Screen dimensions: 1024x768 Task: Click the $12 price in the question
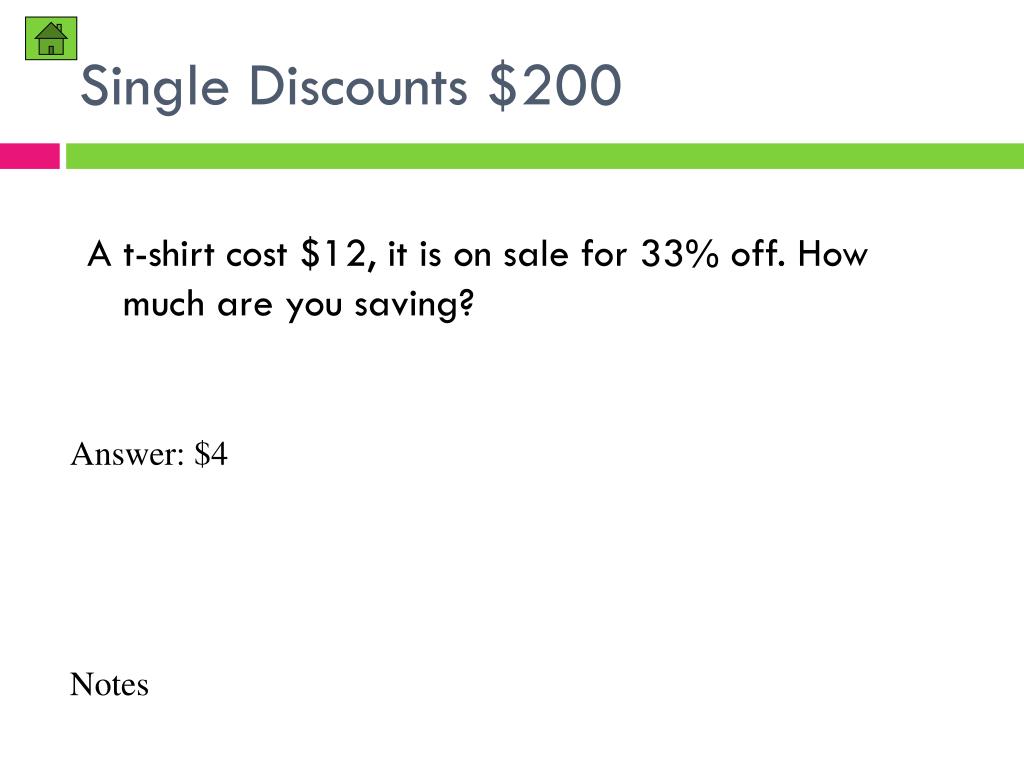pyautogui.click(x=338, y=255)
